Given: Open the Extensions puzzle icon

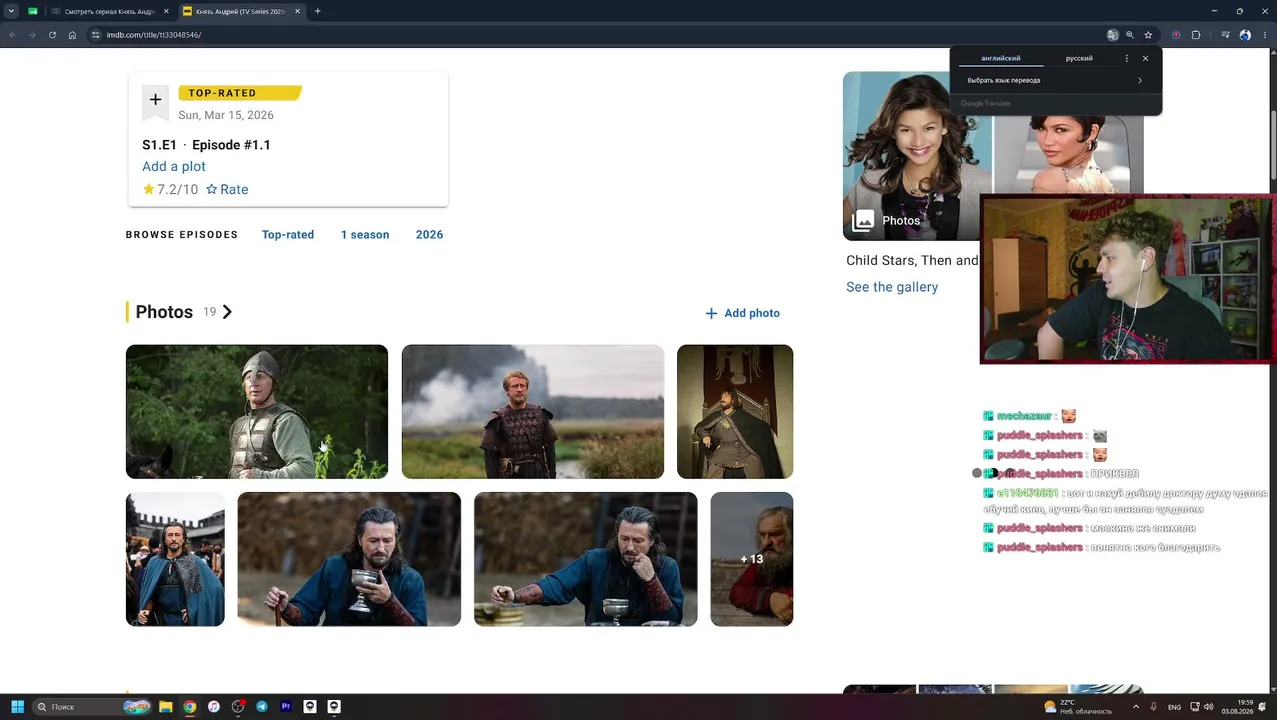Looking at the screenshot, I should 1196,35.
